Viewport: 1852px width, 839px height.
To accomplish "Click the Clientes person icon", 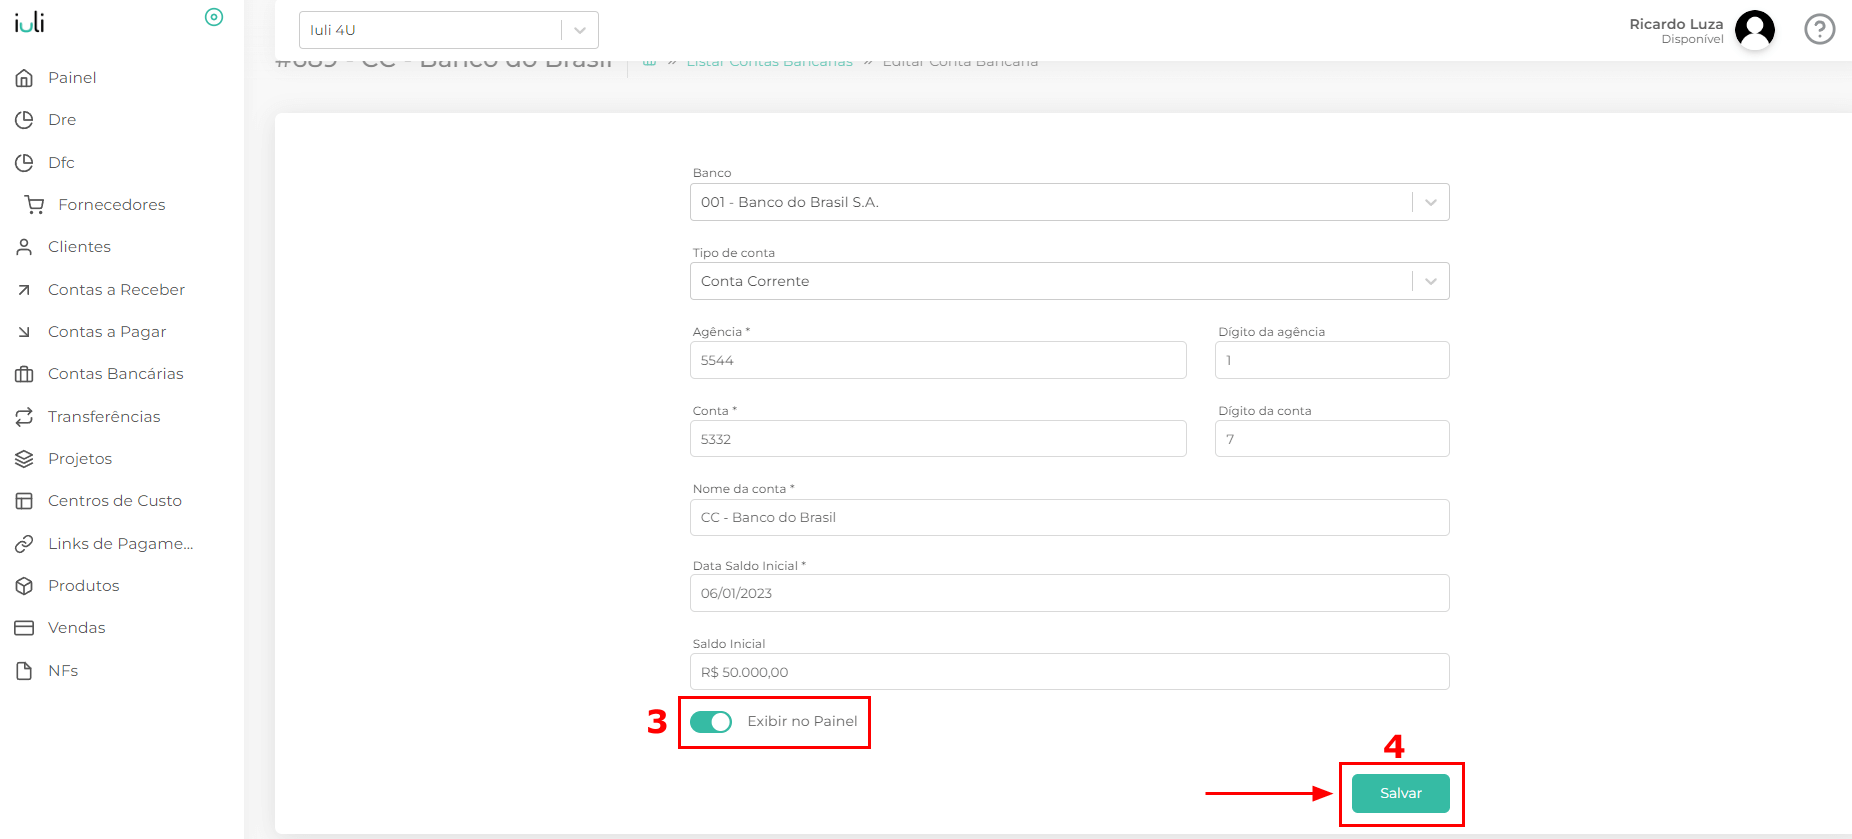I will tap(24, 247).
